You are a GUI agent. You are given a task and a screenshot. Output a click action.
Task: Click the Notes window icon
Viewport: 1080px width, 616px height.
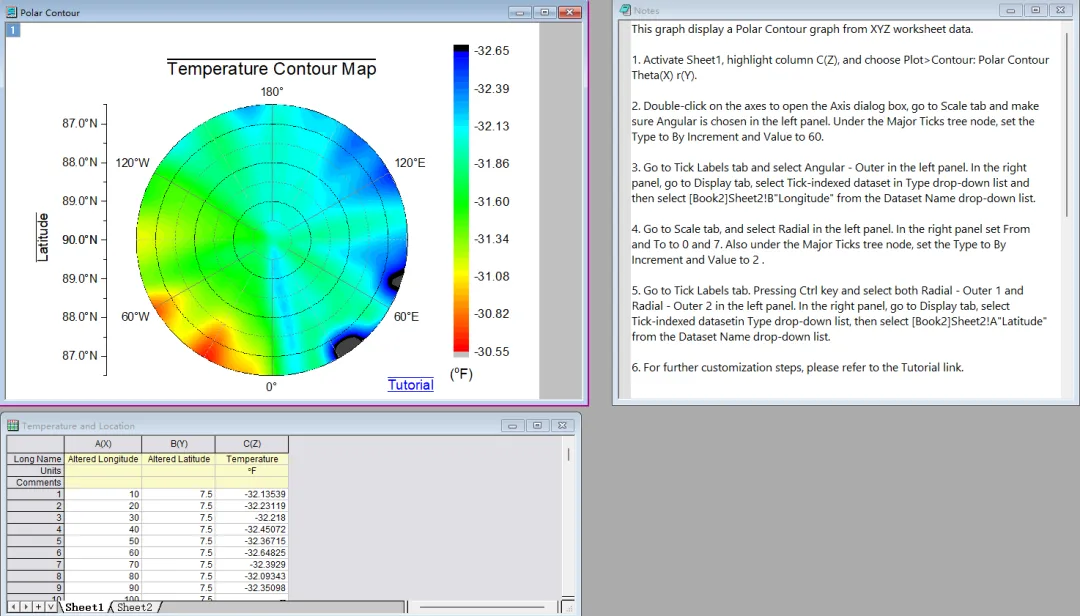pyautogui.click(x=625, y=10)
